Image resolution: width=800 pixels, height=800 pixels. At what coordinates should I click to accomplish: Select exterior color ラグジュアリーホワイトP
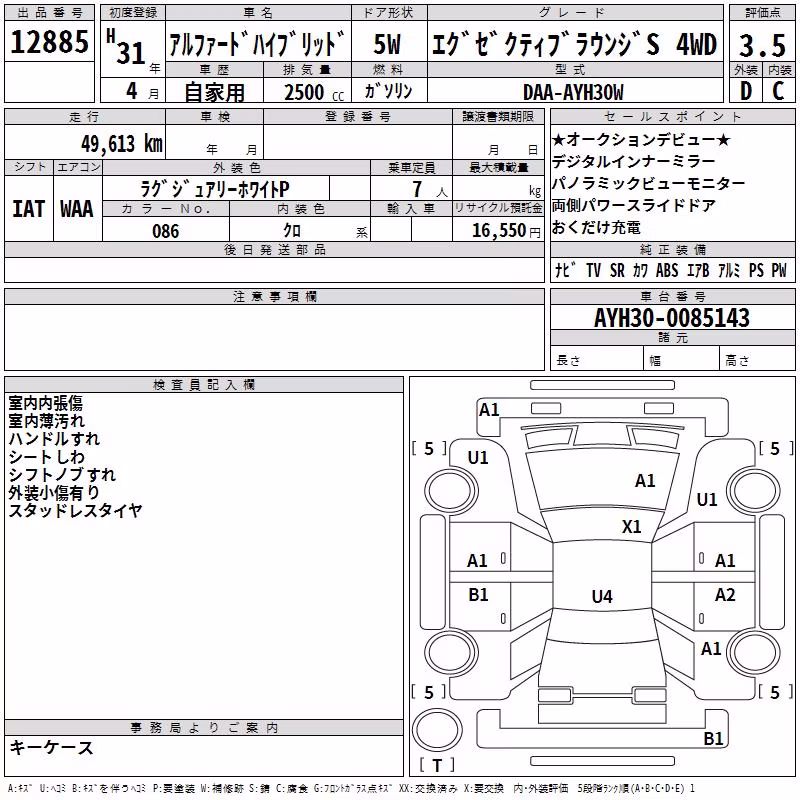click(215, 189)
